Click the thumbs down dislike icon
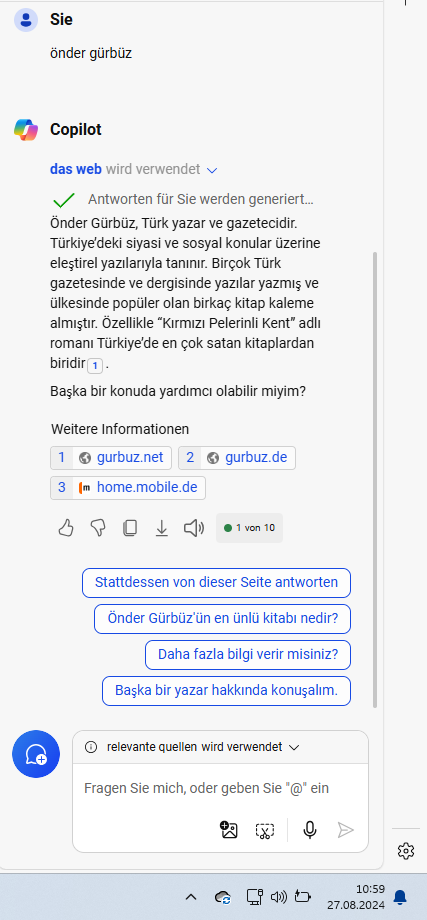 (x=98, y=528)
